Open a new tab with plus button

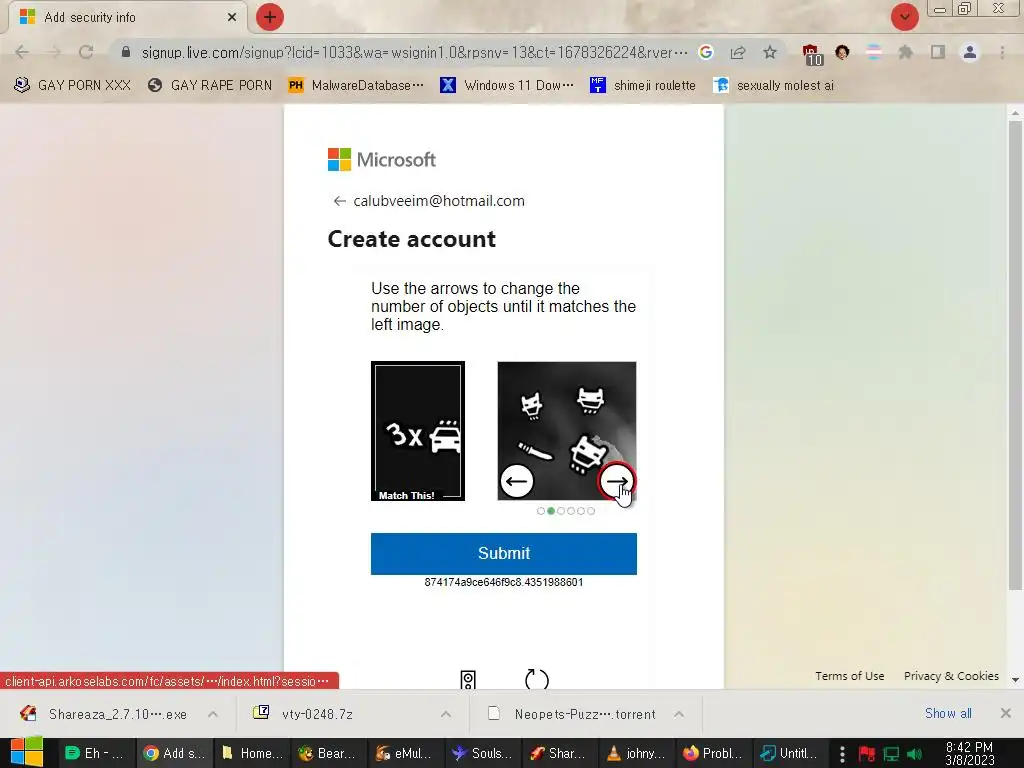point(270,17)
